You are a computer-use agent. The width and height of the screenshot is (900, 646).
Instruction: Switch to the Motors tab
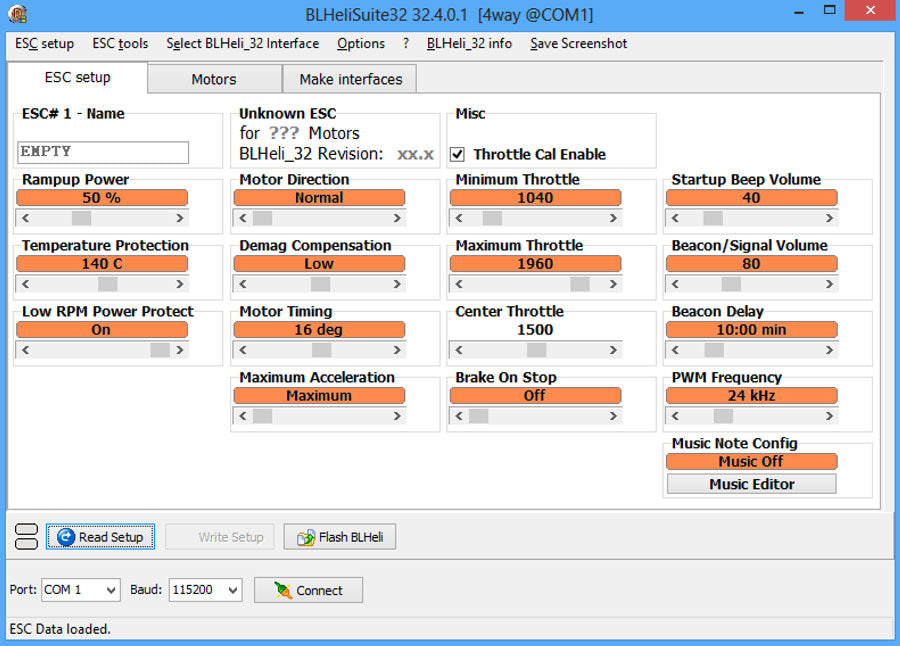214,79
